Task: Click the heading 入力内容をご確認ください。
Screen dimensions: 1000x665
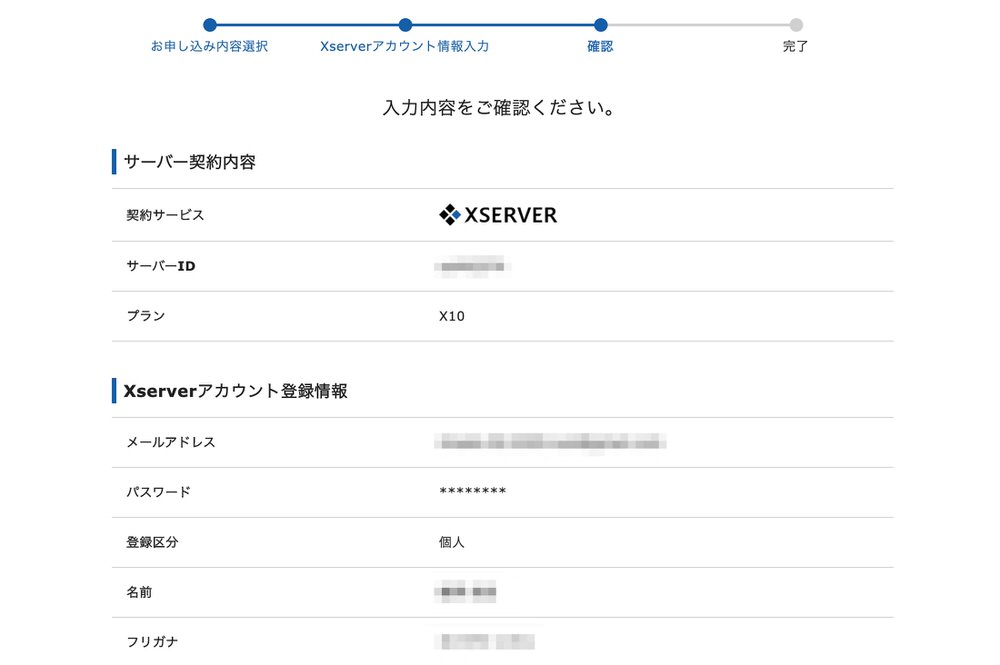Action: tap(499, 108)
